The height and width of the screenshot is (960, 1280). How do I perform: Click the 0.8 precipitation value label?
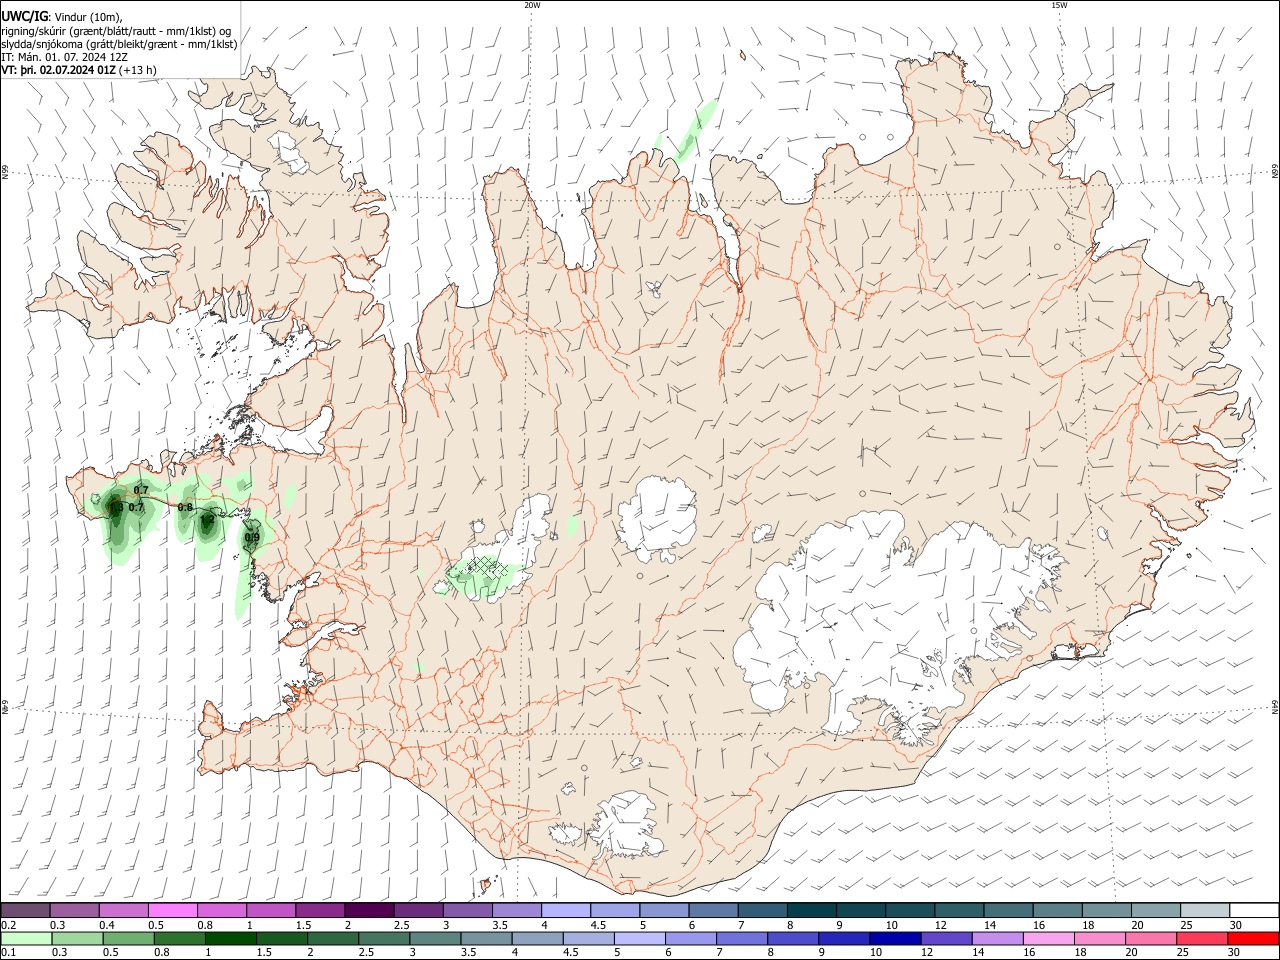(185, 507)
